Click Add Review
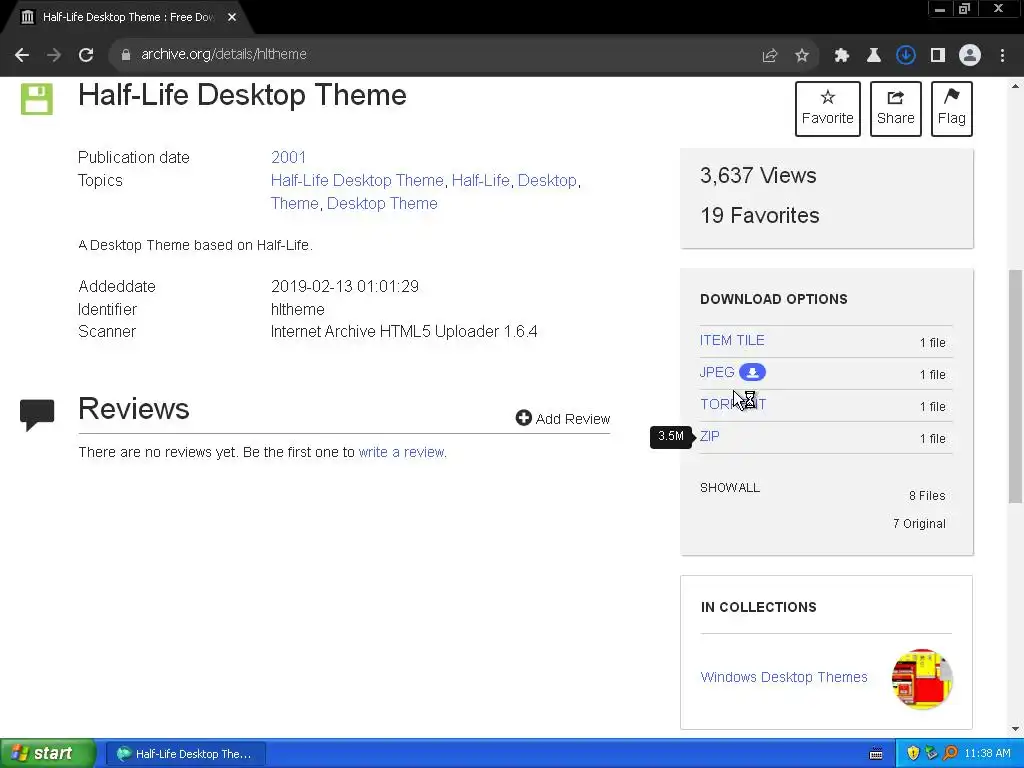The height and width of the screenshot is (768, 1024). pyautogui.click(x=563, y=419)
